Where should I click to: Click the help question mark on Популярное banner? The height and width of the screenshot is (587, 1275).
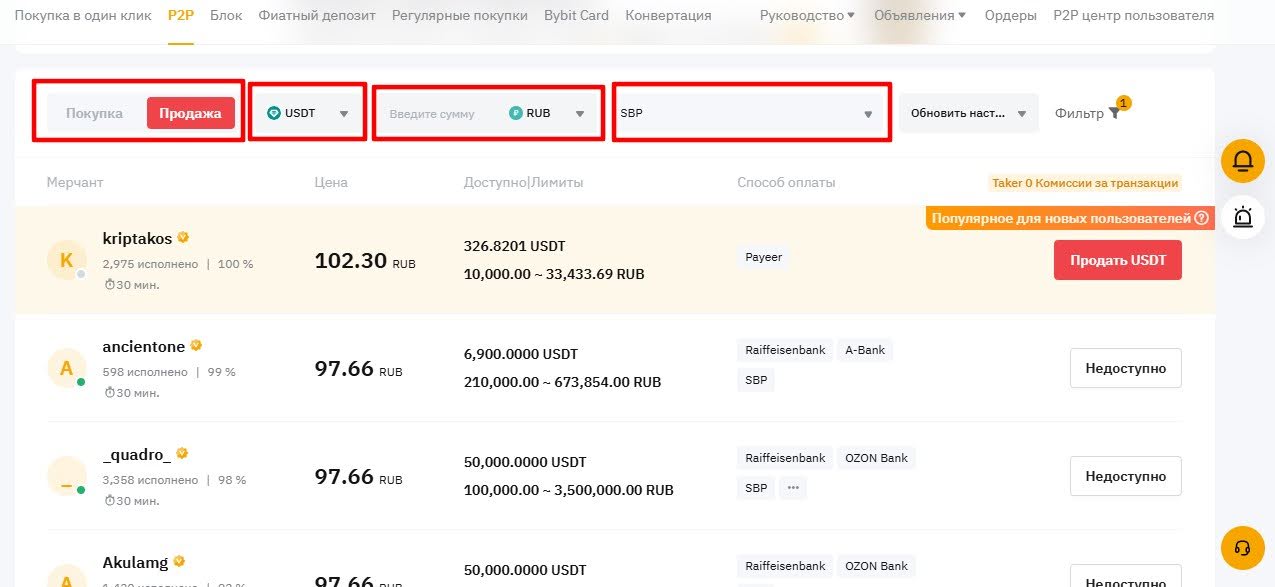pyautogui.click(x=1202, y=217)
